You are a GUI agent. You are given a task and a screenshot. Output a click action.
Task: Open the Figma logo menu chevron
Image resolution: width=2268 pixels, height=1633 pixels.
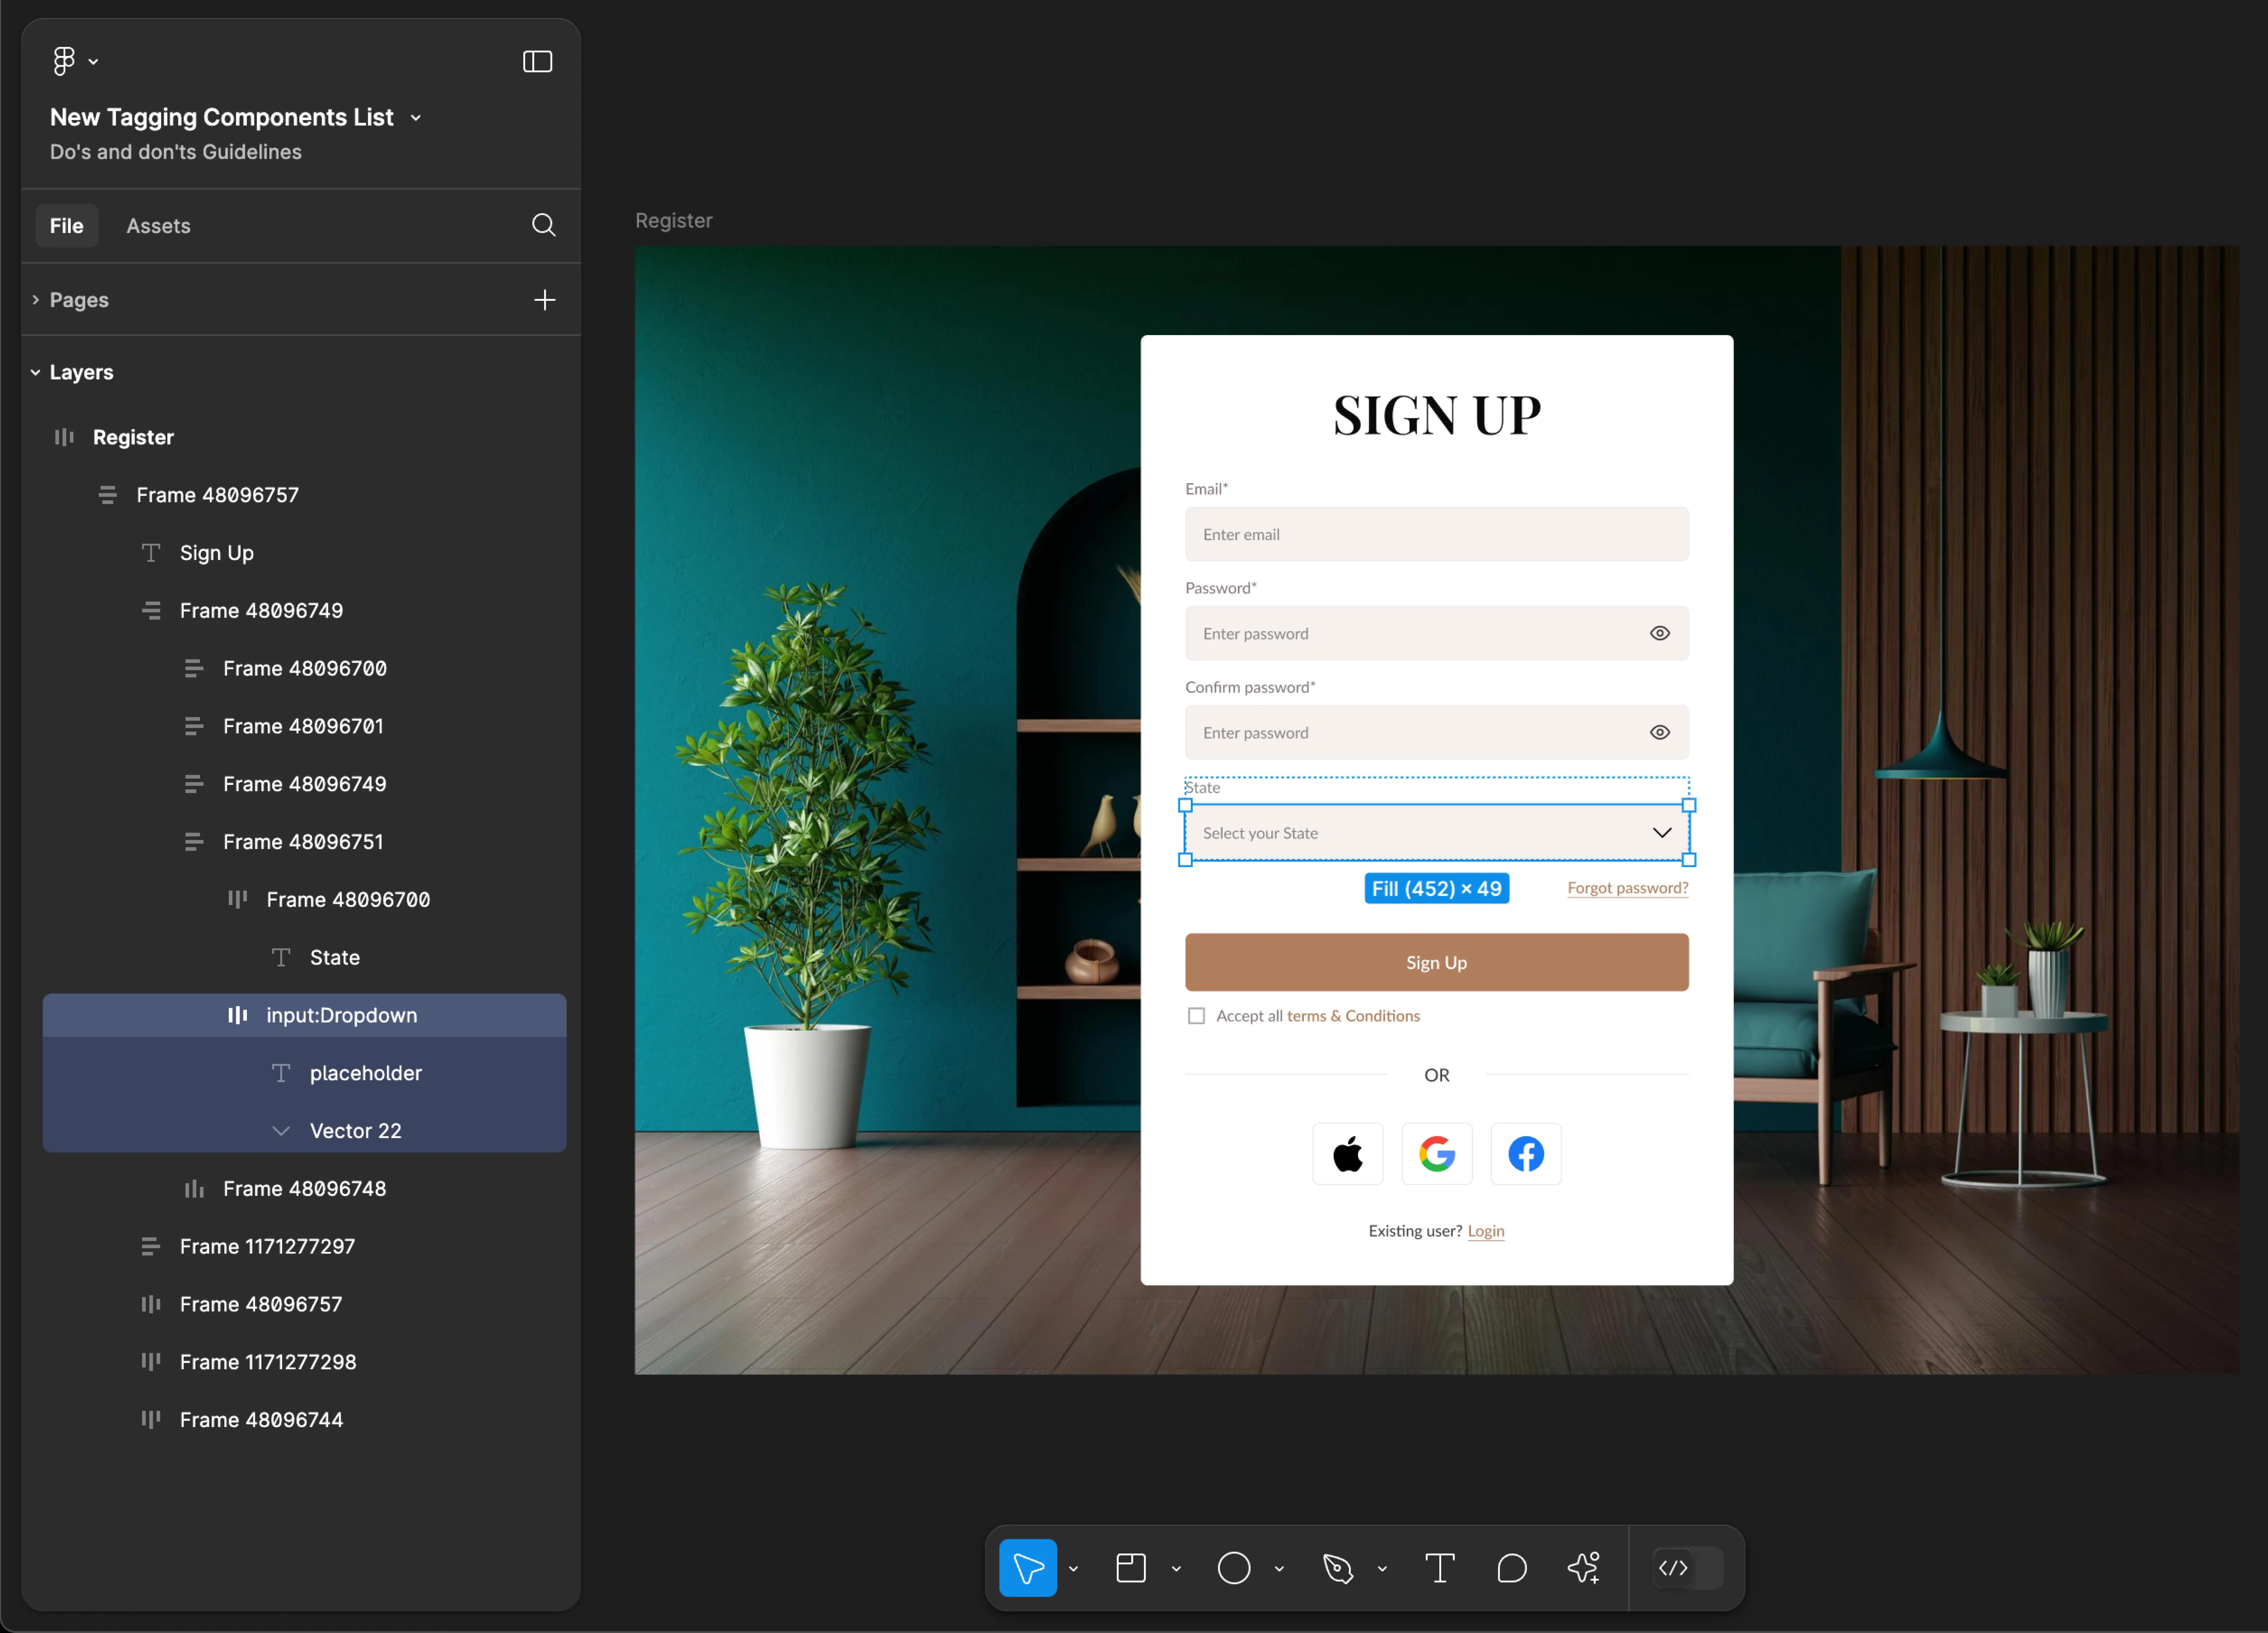[x=93, y=62]
